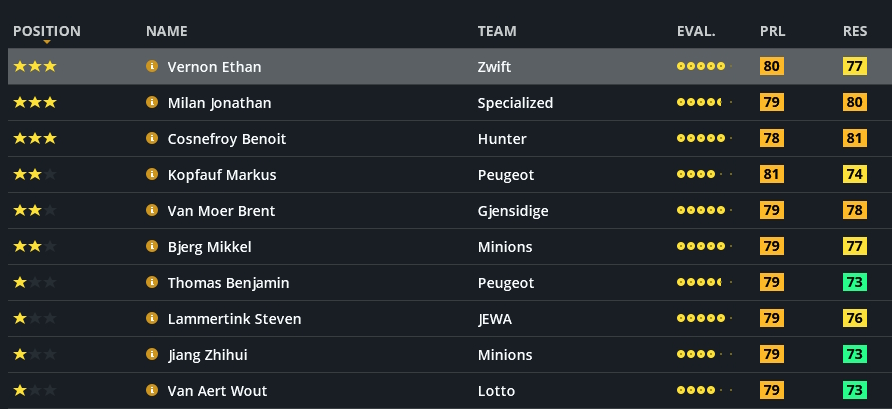The height and width of the screenshot is (409, 892).
Task: Click info icon next to Van Aert Wout
Action: click(152, 391)
